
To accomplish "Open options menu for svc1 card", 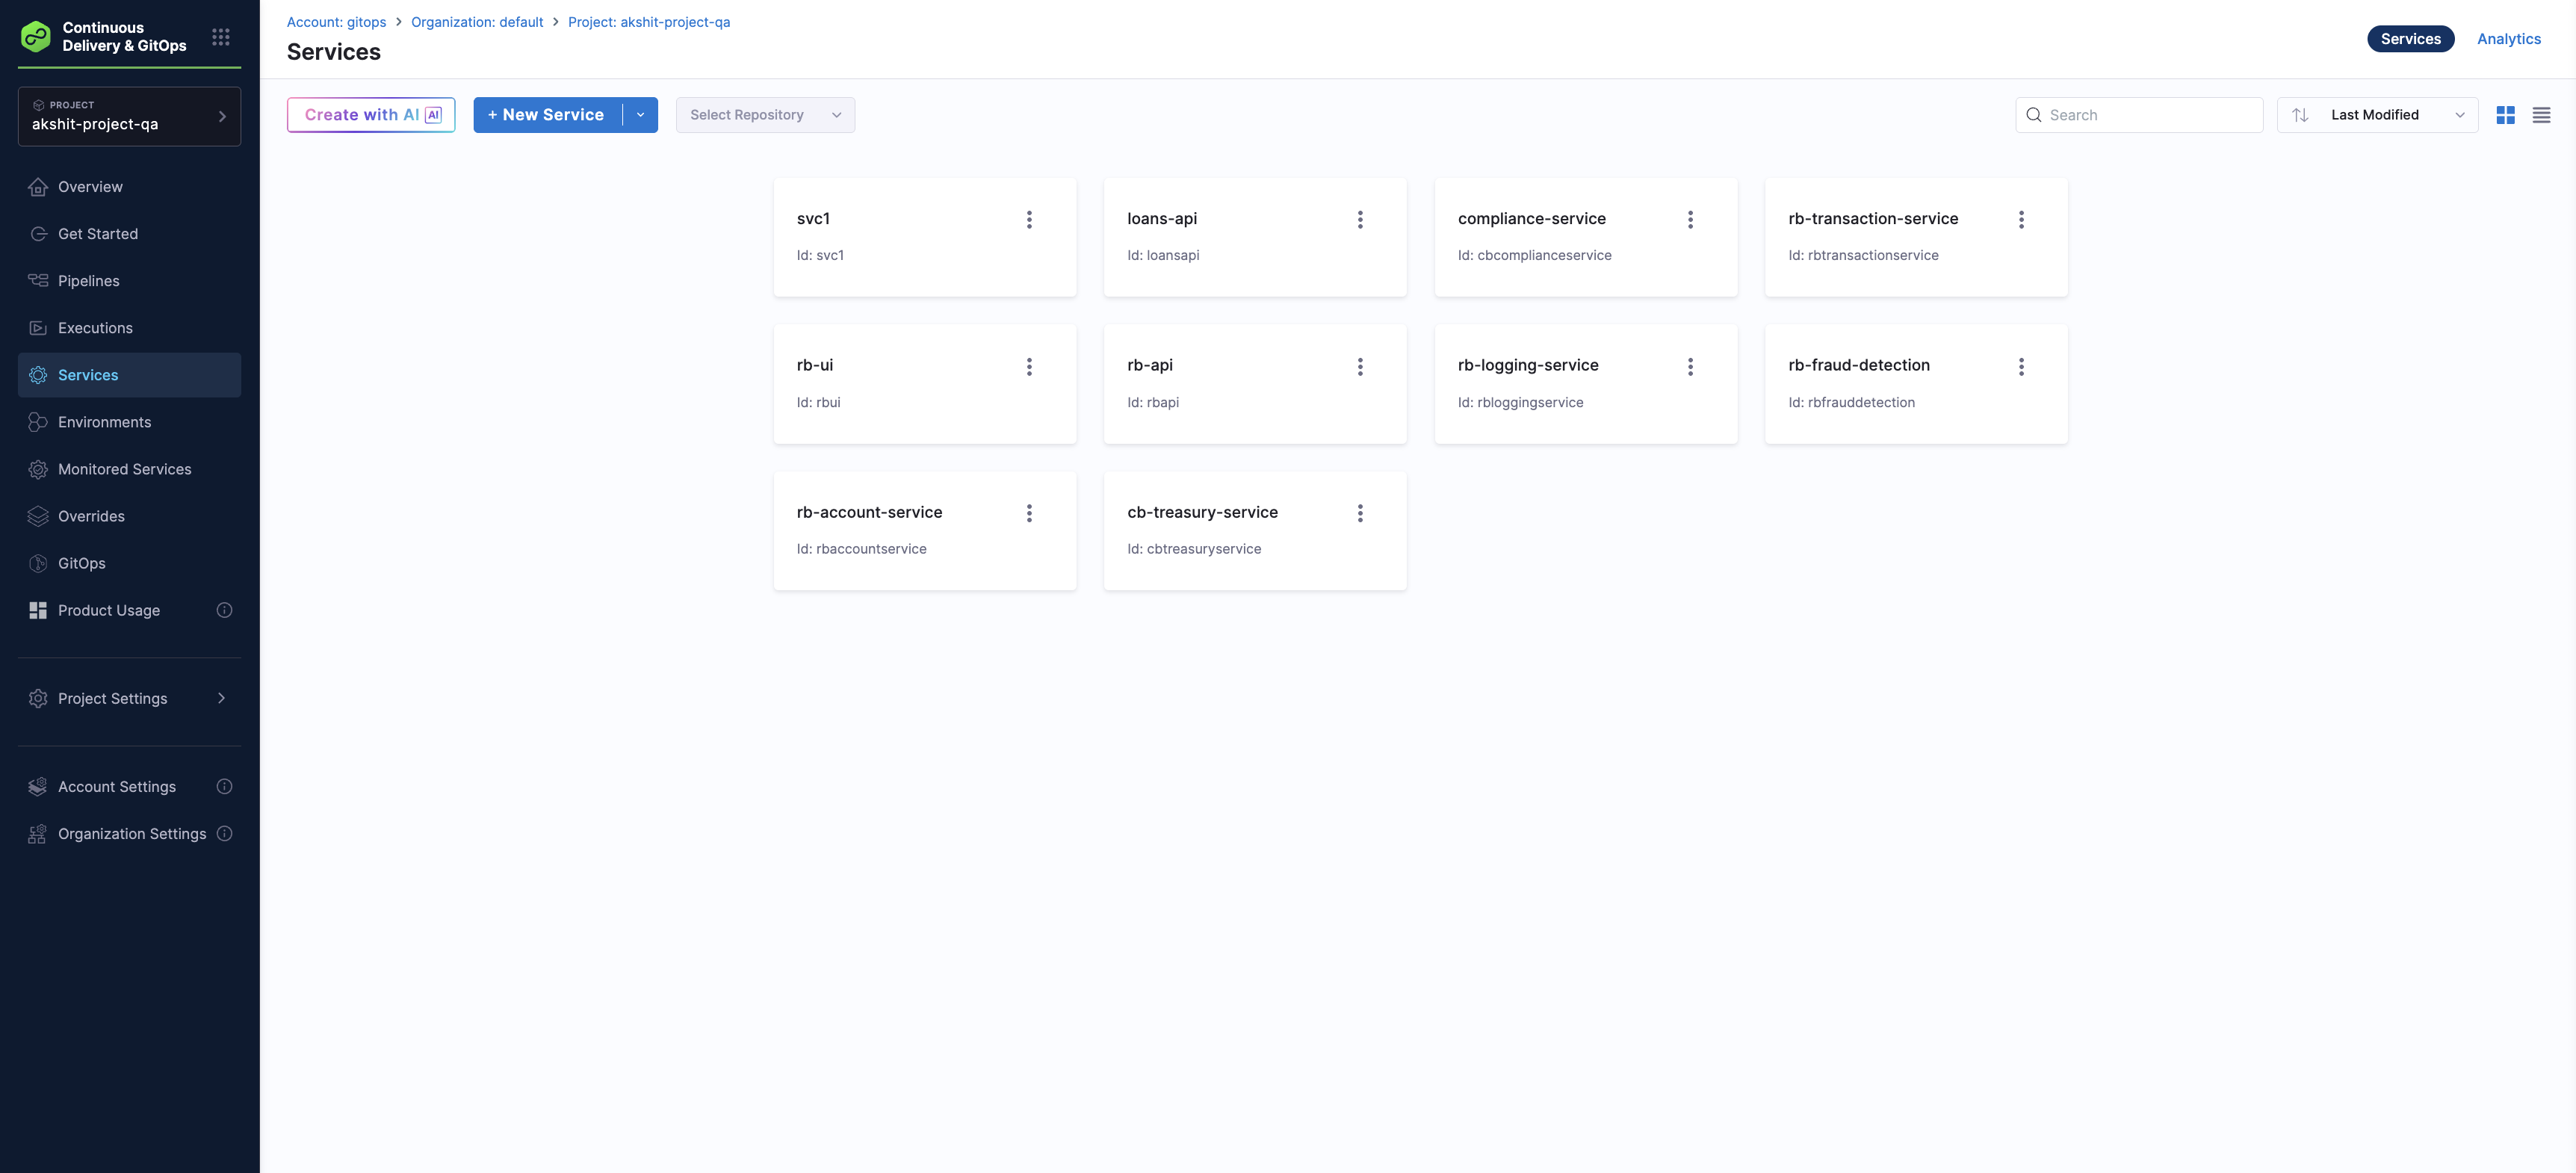I will tap(1029, 219).
